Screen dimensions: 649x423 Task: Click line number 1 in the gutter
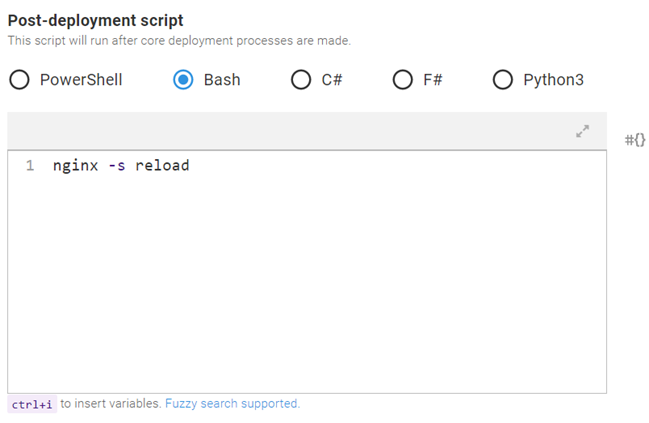[x=30, y=165]
